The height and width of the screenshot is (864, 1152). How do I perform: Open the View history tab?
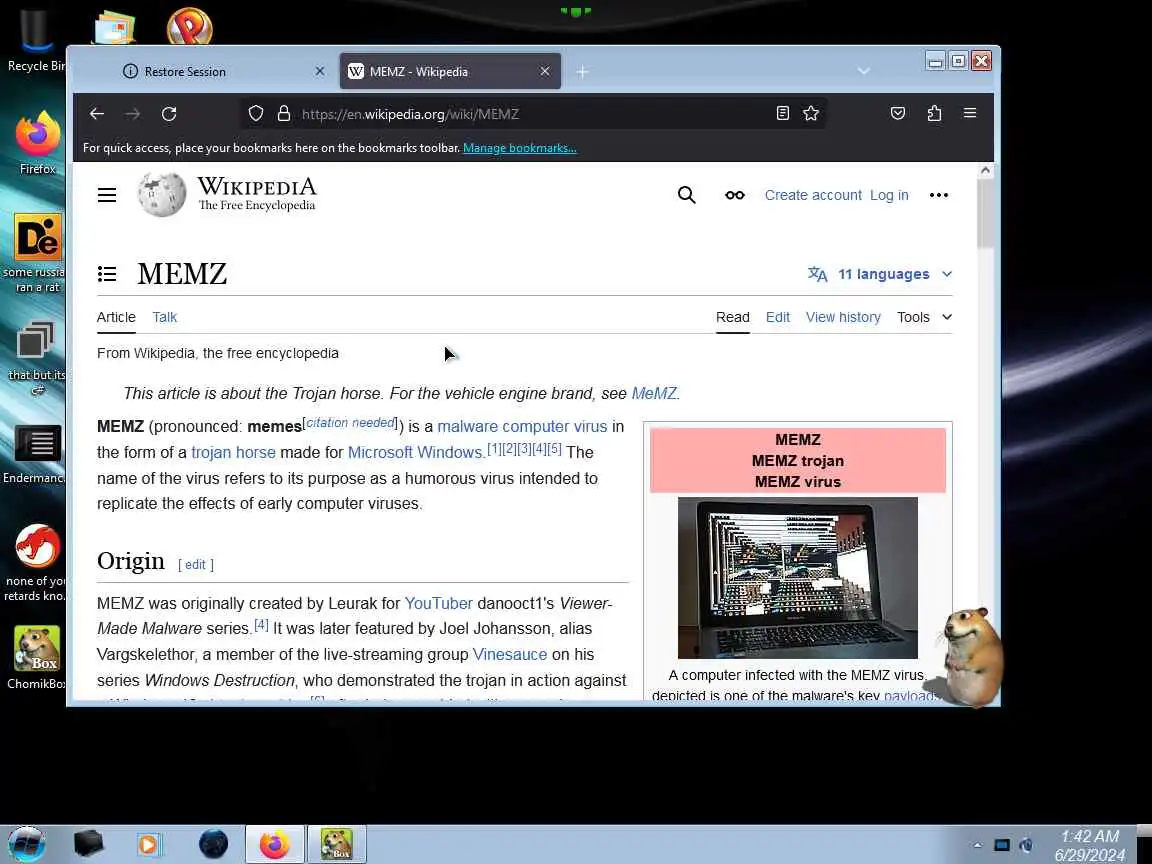coord(843,317)
